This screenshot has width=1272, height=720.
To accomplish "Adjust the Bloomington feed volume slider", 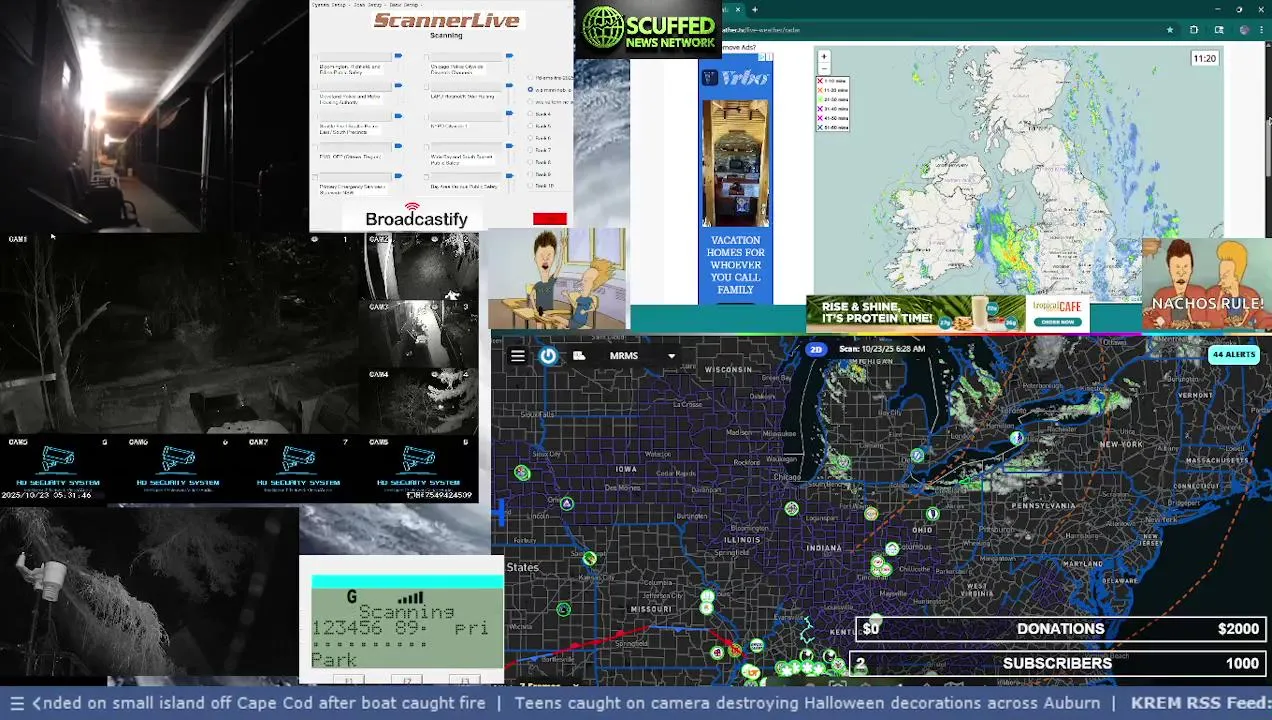I will [398, 56].
